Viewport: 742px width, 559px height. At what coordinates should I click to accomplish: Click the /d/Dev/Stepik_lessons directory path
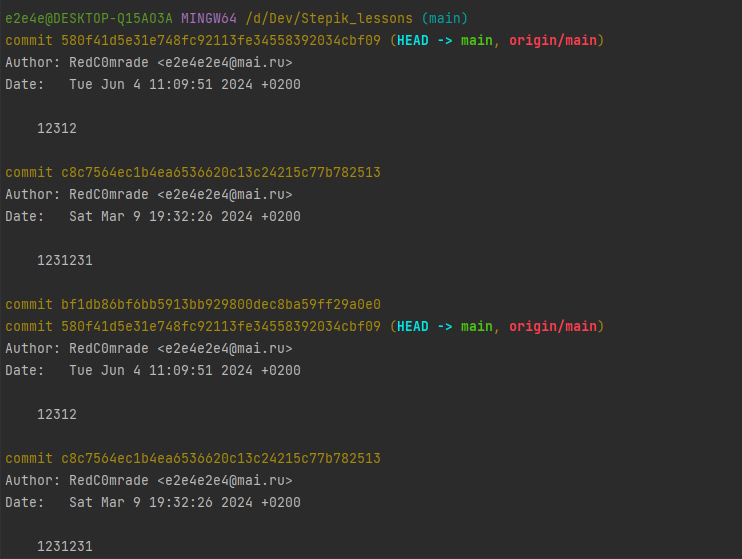(316, 18)
